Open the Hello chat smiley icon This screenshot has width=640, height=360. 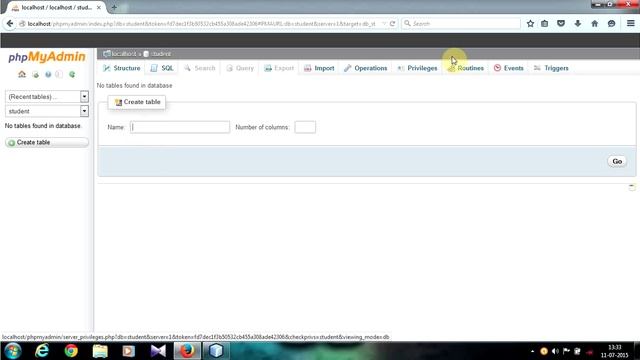tap(611, 24)
